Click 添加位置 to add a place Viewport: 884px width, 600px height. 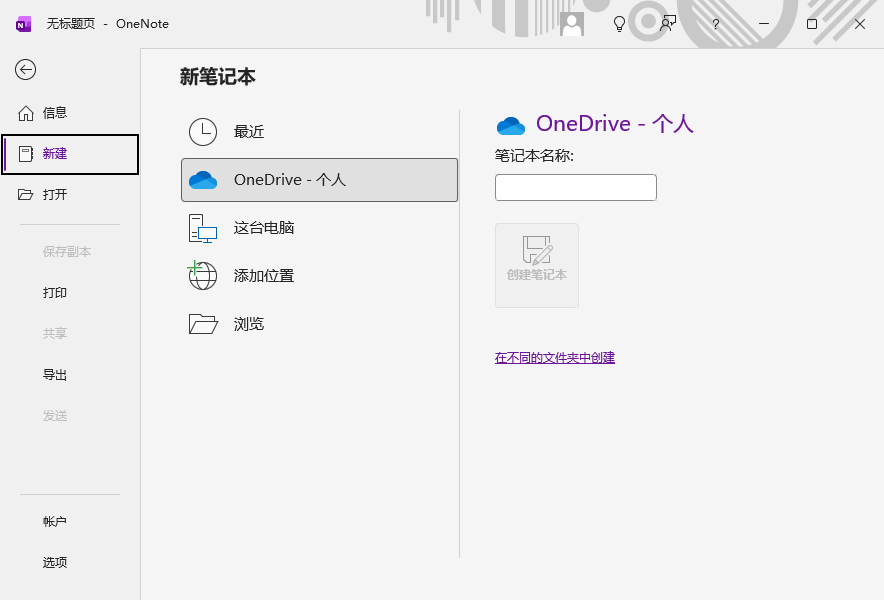pyautogui.click(x=319, y=276)
